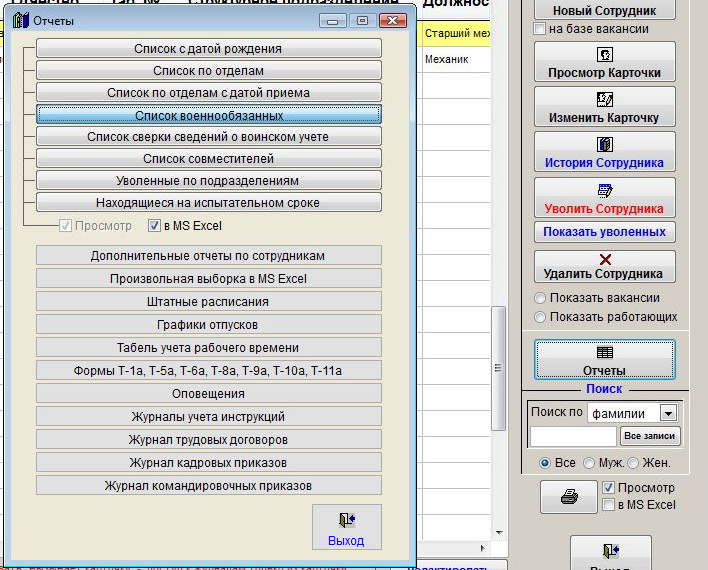
Task: Select the 'Все' gender radio button
Action: coord(545,463)
